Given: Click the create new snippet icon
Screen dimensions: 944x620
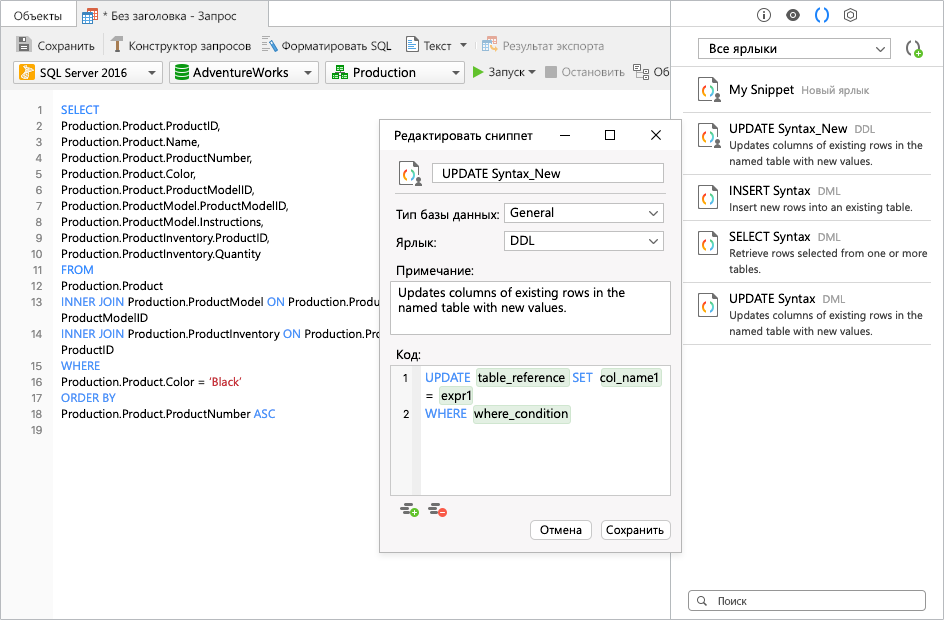Looking at the screenshot, I should [914, 49].
